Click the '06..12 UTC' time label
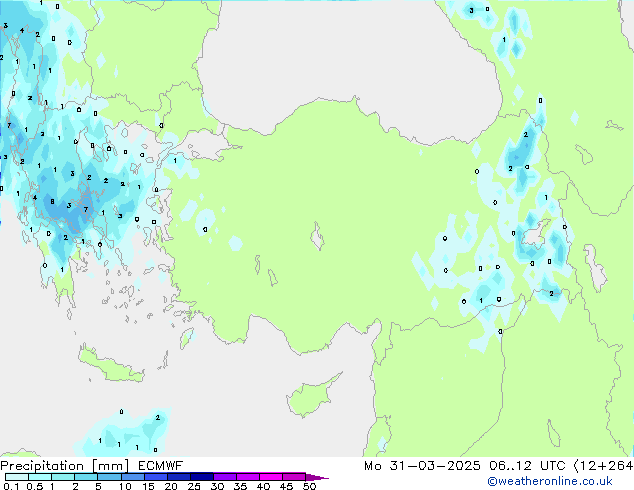The width and height of the screenshot is (634, 490). (x=527, y=466)
